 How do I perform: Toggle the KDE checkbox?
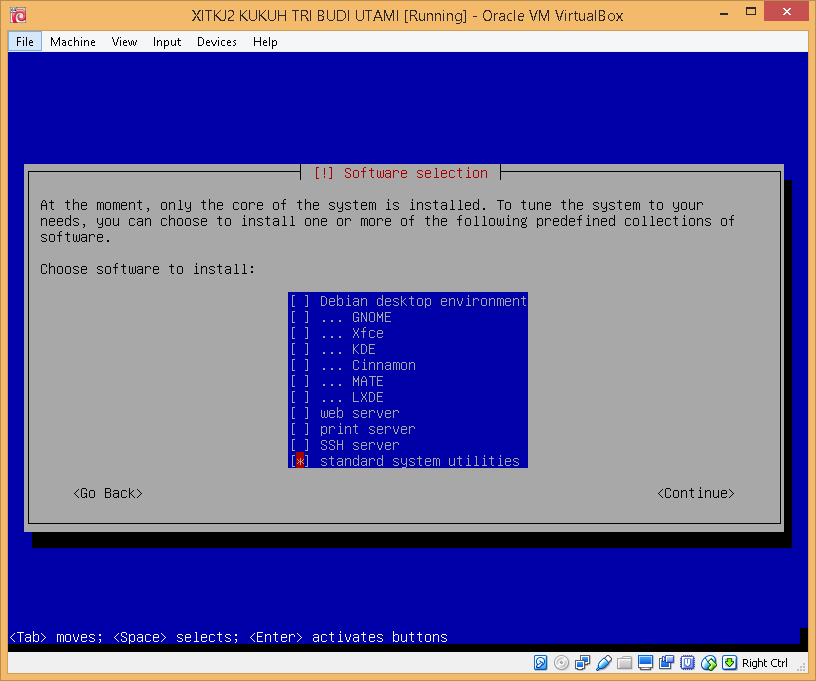click(x=300, y=349)
